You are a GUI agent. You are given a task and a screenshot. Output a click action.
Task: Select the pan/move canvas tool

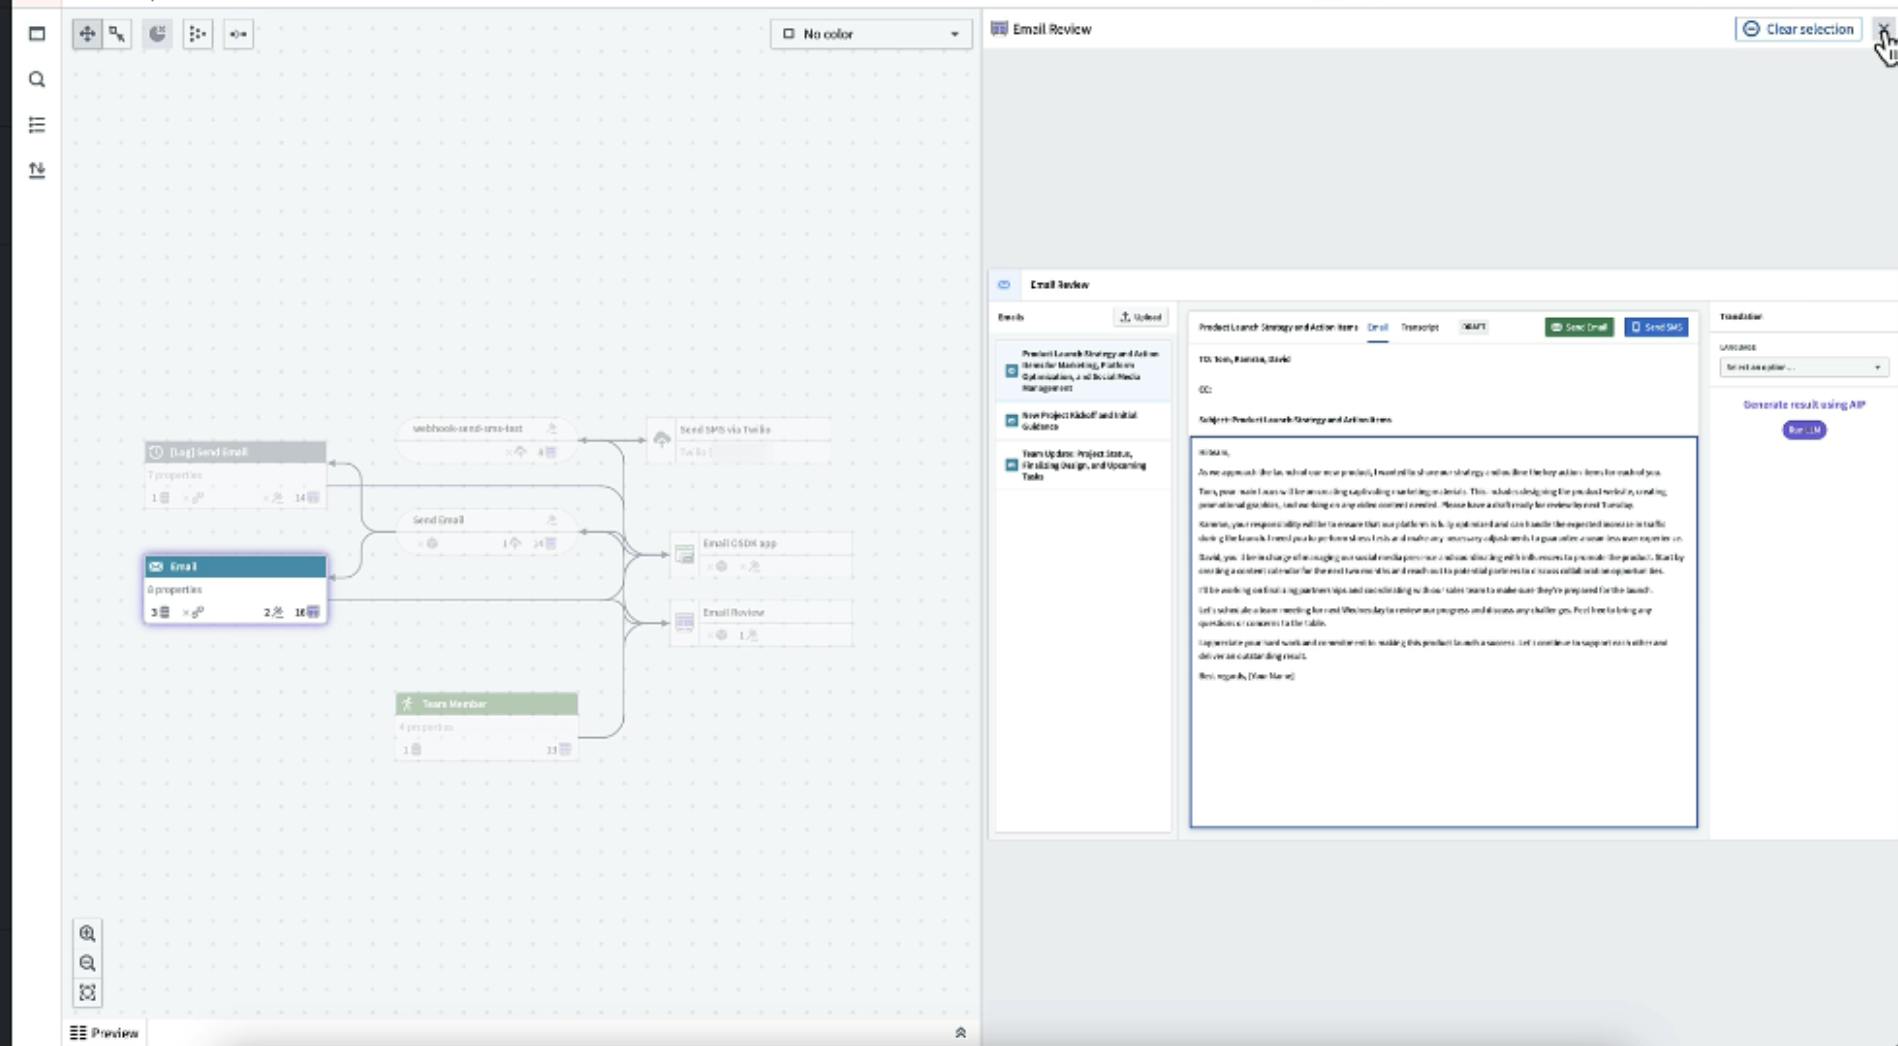tap(87, 34)
